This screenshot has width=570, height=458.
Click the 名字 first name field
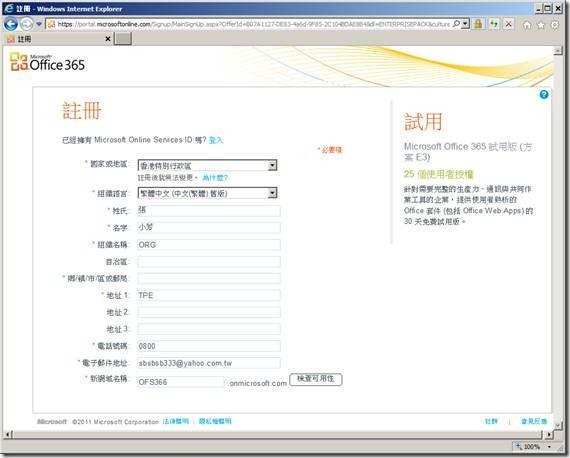(x=209, y=228)
